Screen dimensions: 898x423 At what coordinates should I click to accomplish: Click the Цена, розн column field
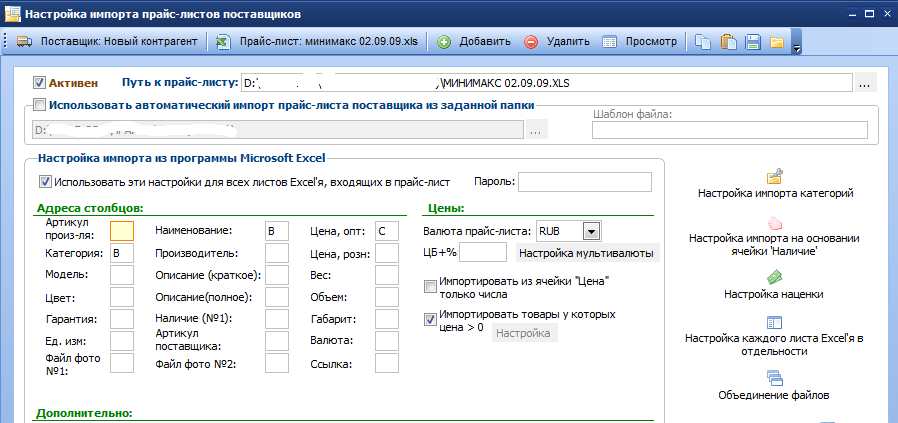pyautogui.click(x=387, y=253)
